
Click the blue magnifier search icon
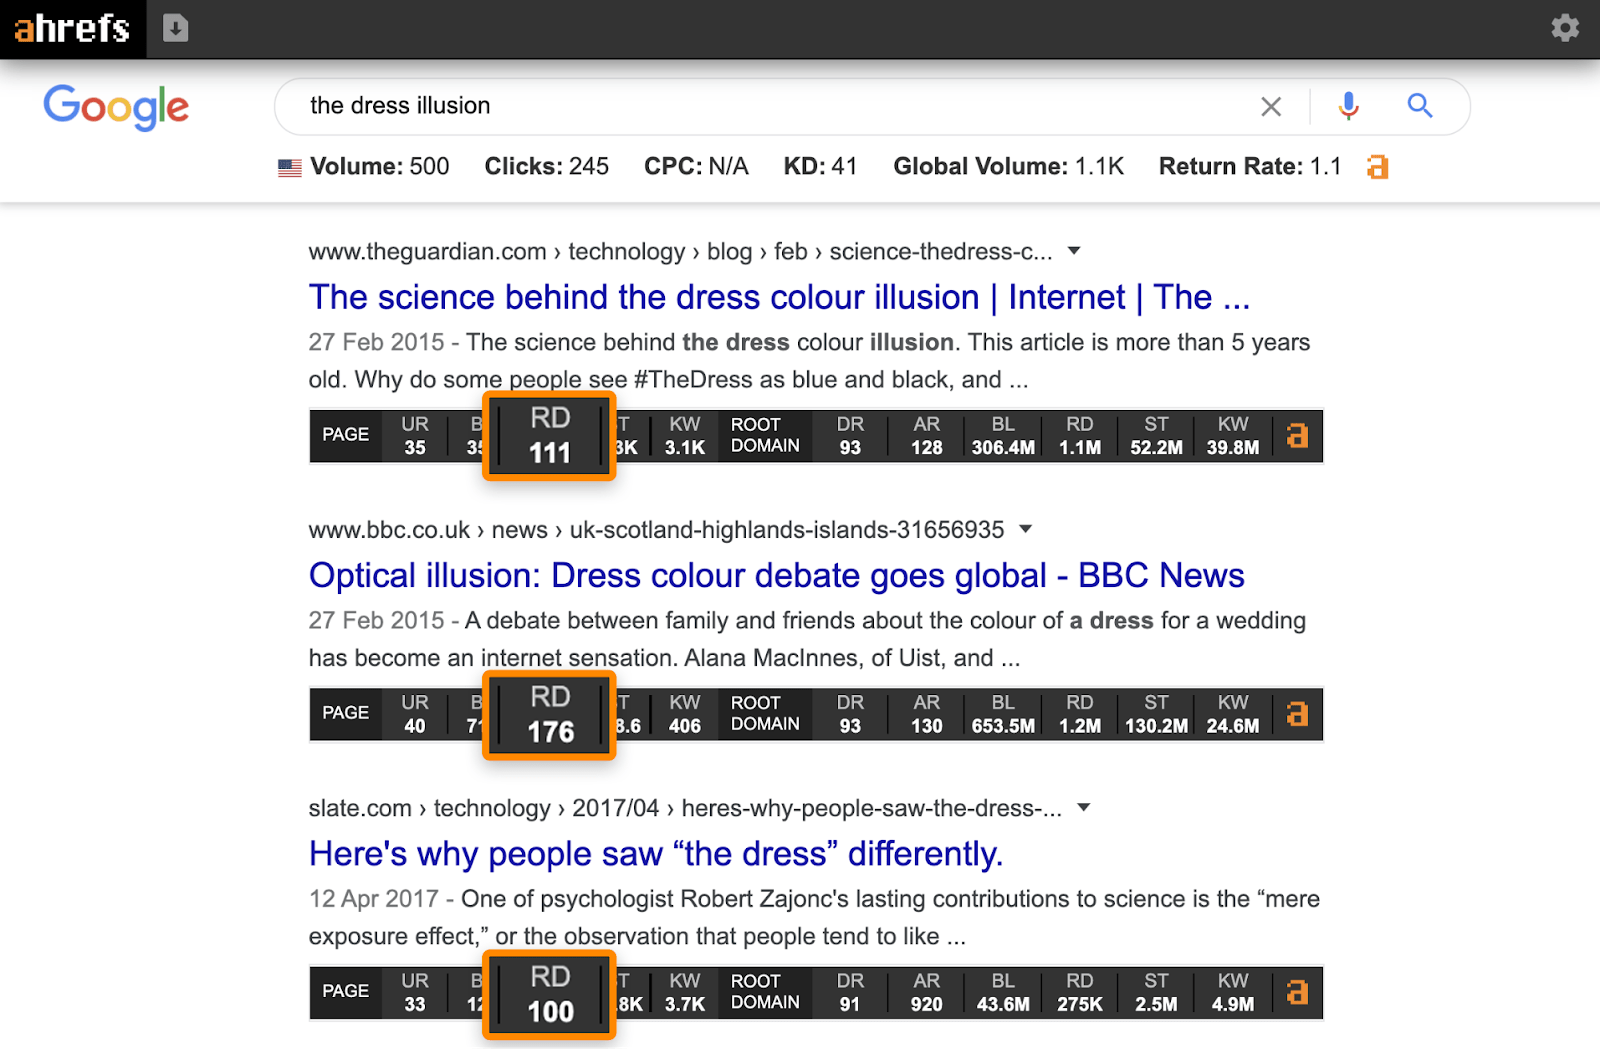[1420, 106]
